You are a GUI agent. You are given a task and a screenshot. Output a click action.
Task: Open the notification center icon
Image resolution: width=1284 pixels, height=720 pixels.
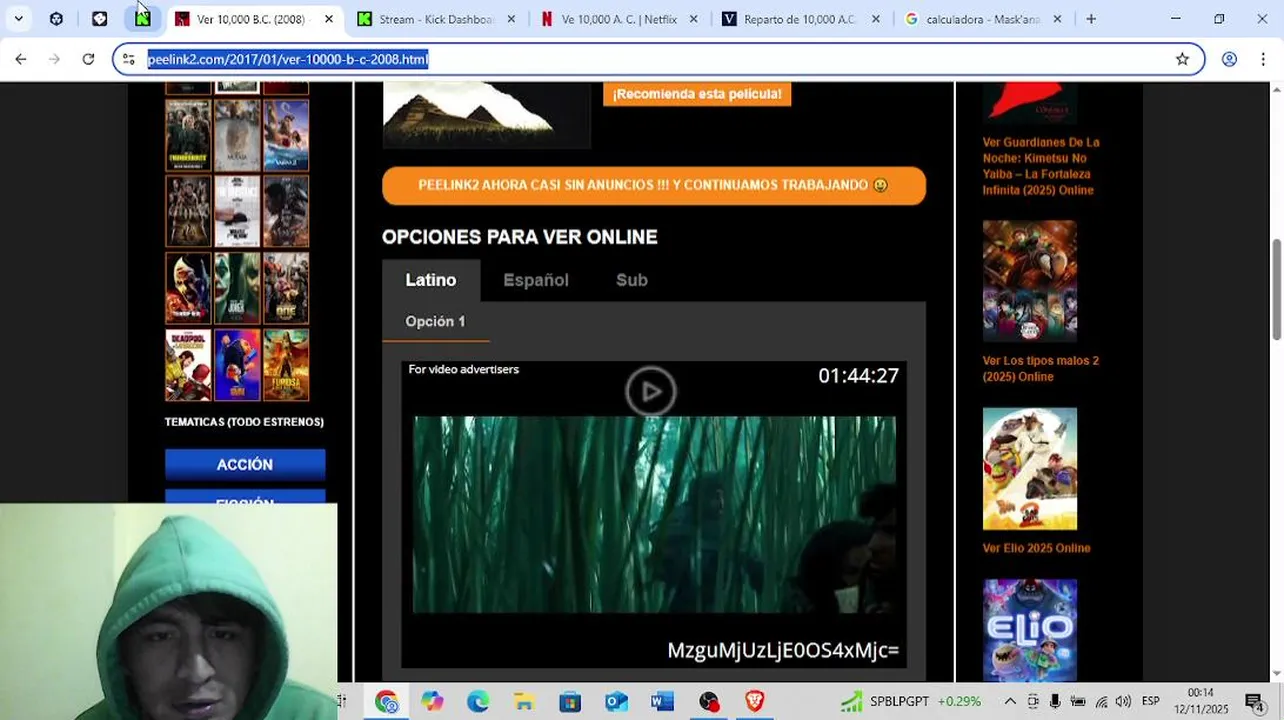(1254, 701)
